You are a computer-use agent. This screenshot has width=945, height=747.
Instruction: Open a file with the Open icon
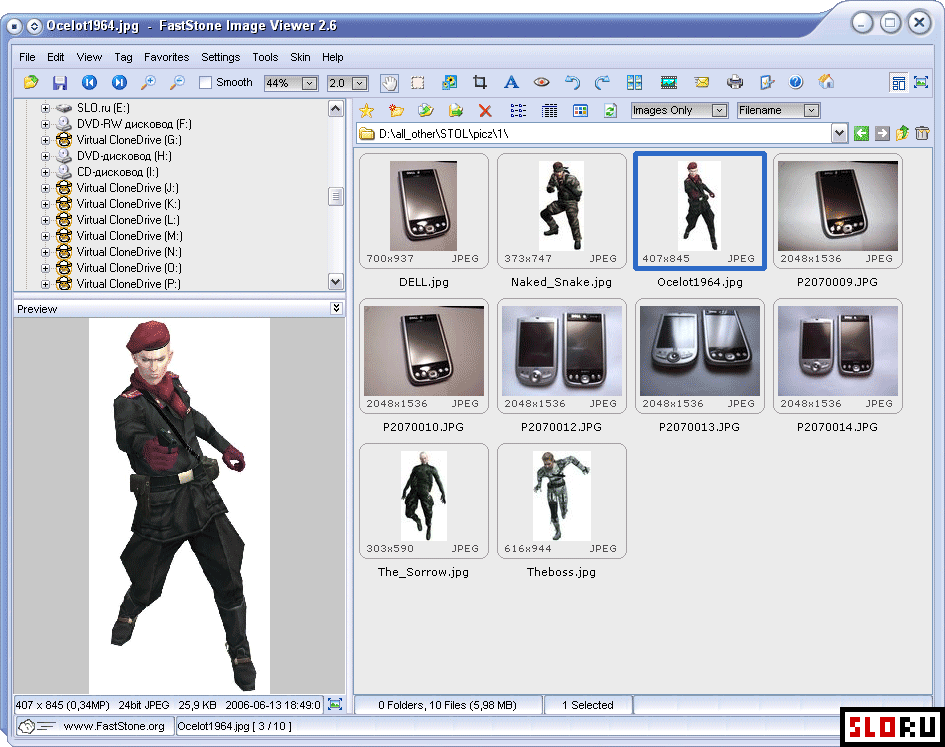[x=31, y=82]
